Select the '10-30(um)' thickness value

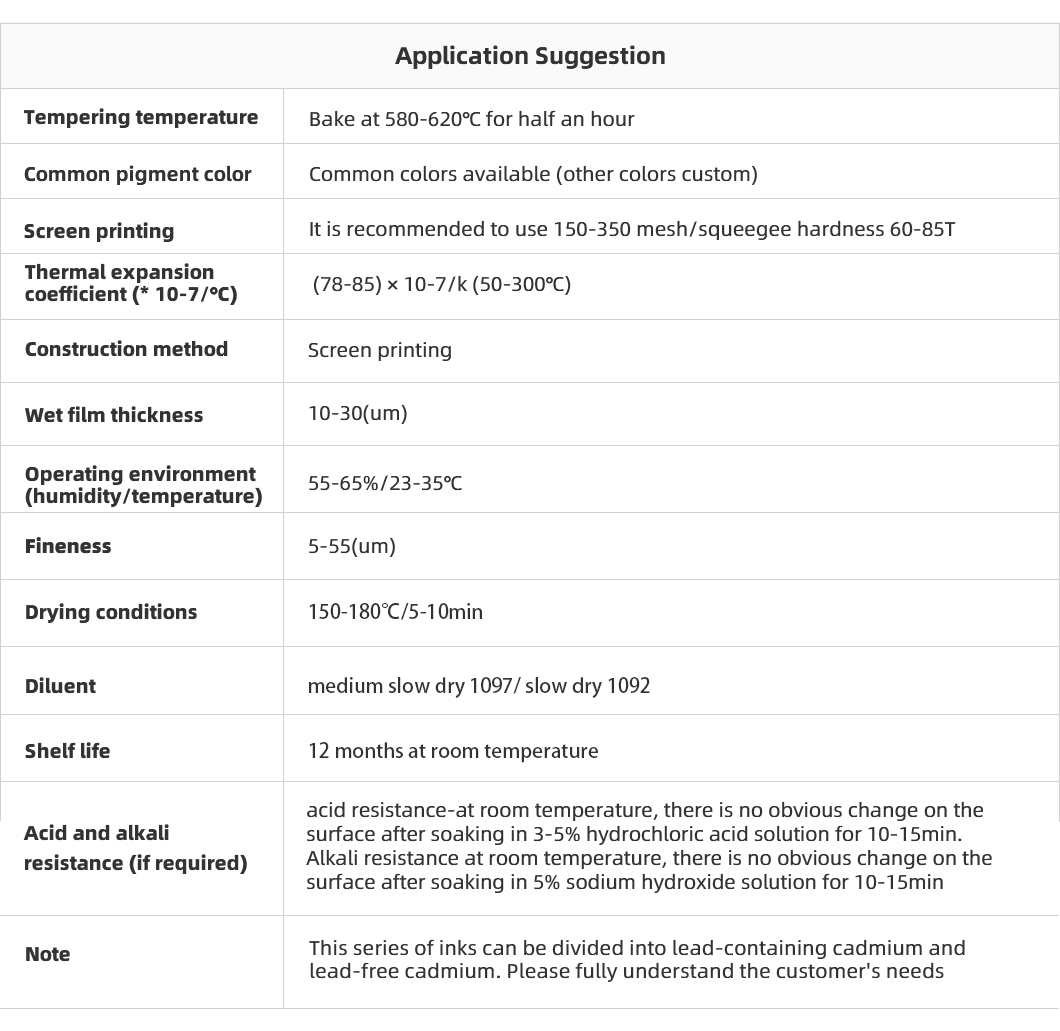tap(358, 413)
